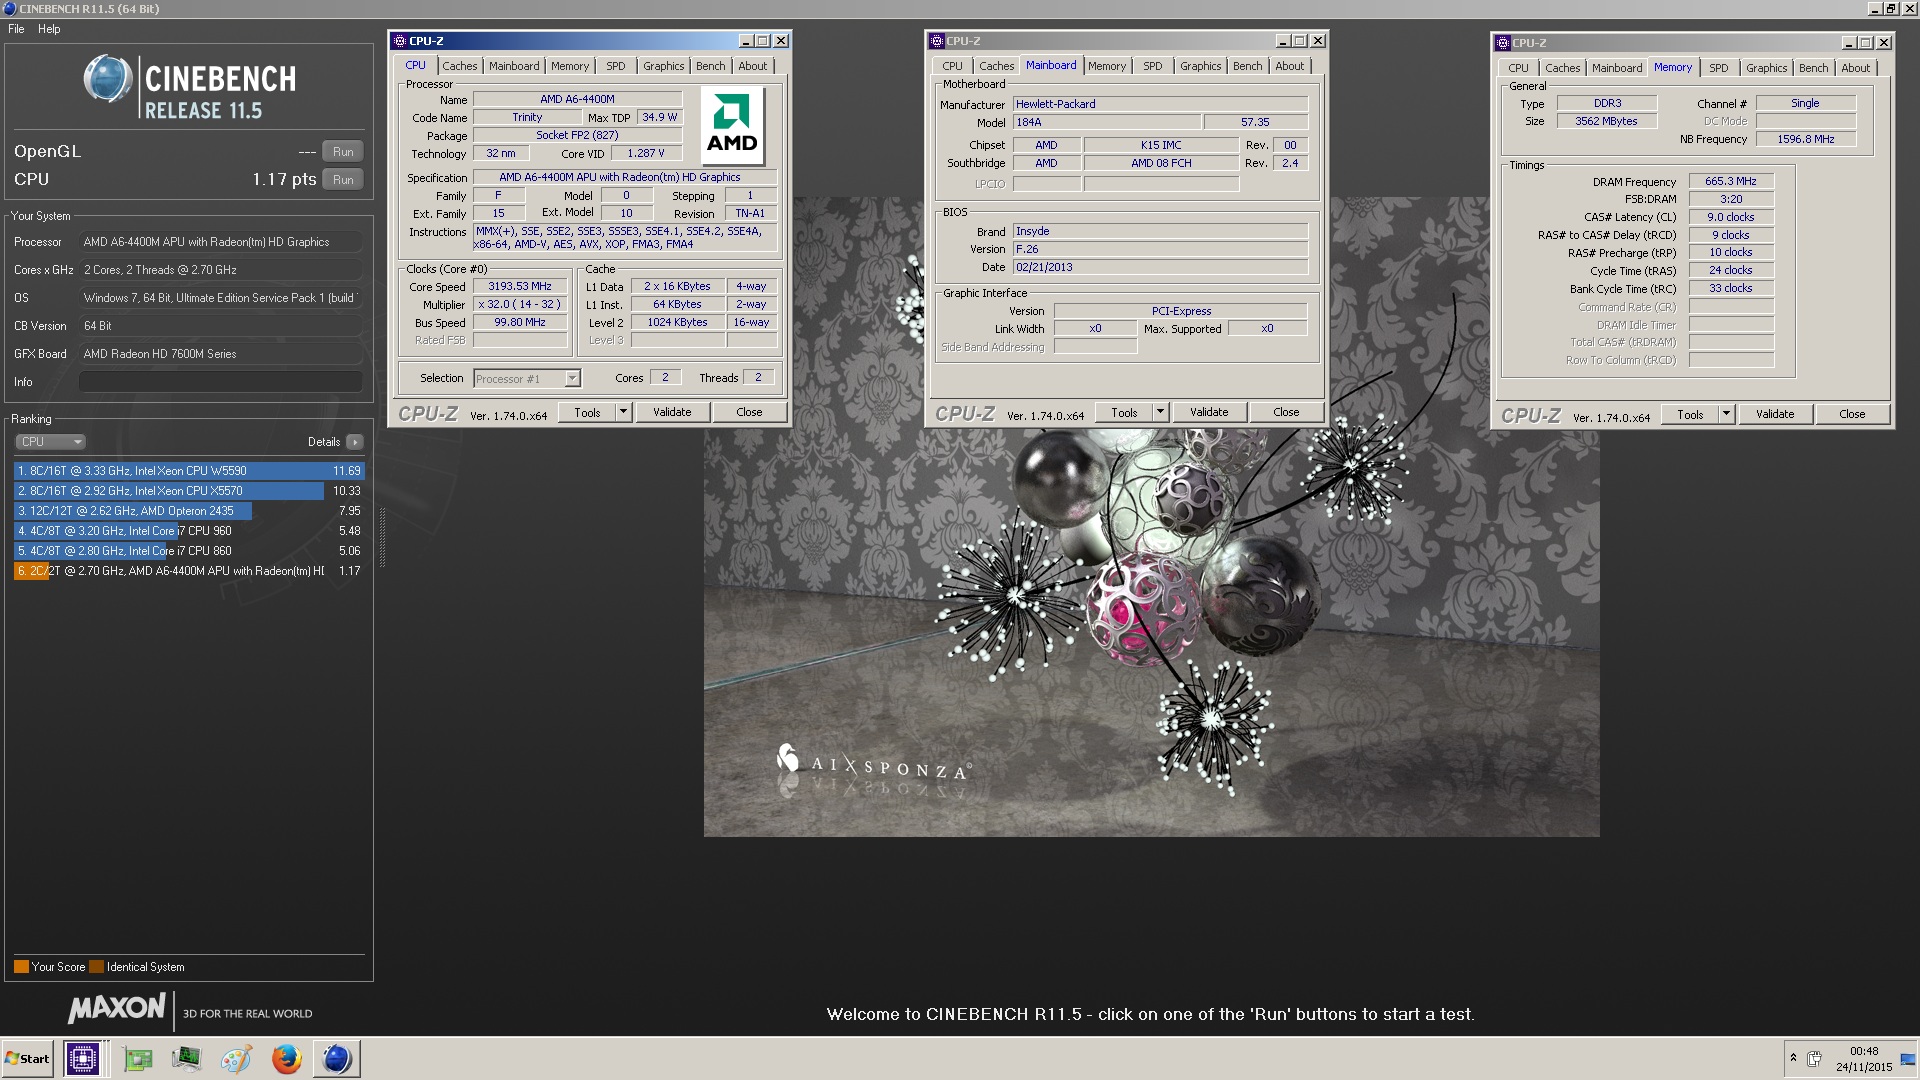Image resolution: width=1920 pixels, height=1080 pixels.
Task: Click the tray notification icon
Action: pos(1814,1059)
